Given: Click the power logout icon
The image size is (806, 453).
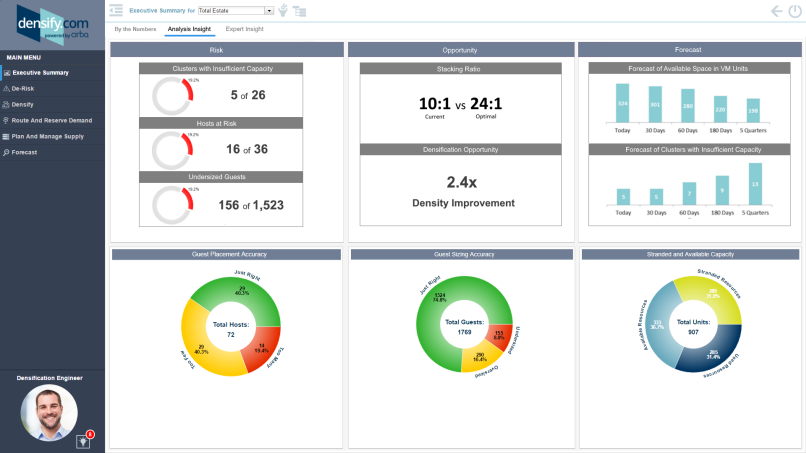Looking at the screenshot, I should pos(795,11).
